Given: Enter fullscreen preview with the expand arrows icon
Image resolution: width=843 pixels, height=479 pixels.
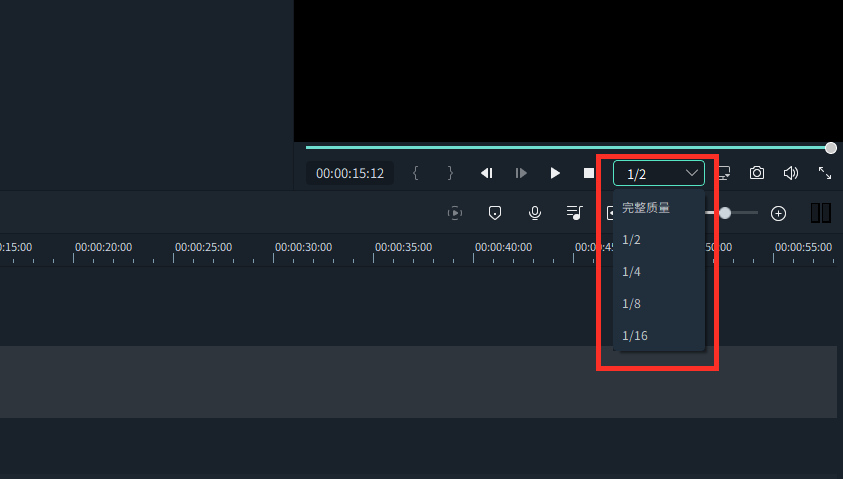Looking at the screenshot, I should [x=825, y=173].
